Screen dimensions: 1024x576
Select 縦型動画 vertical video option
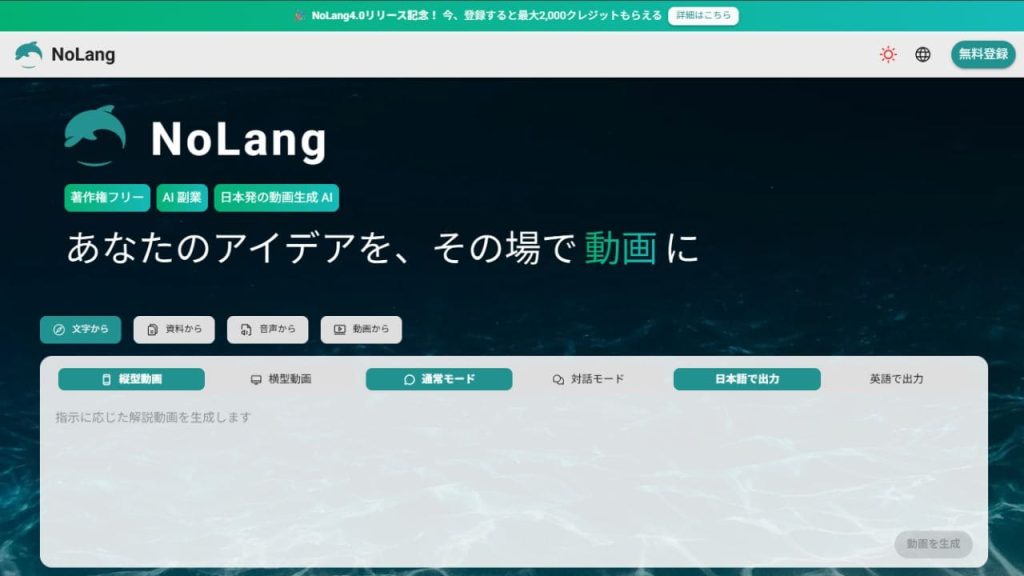pos(131,379)
